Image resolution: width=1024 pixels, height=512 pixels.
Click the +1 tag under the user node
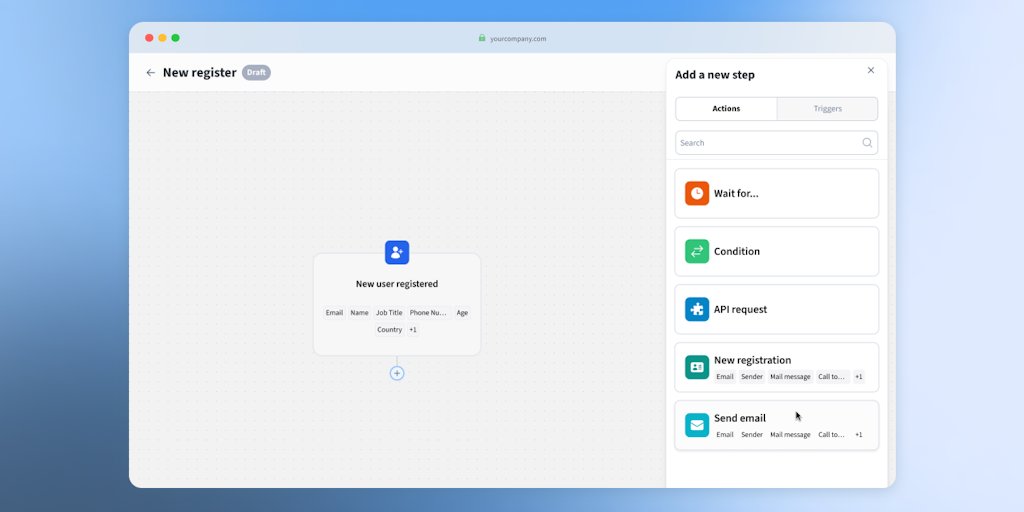pos(413,330)
